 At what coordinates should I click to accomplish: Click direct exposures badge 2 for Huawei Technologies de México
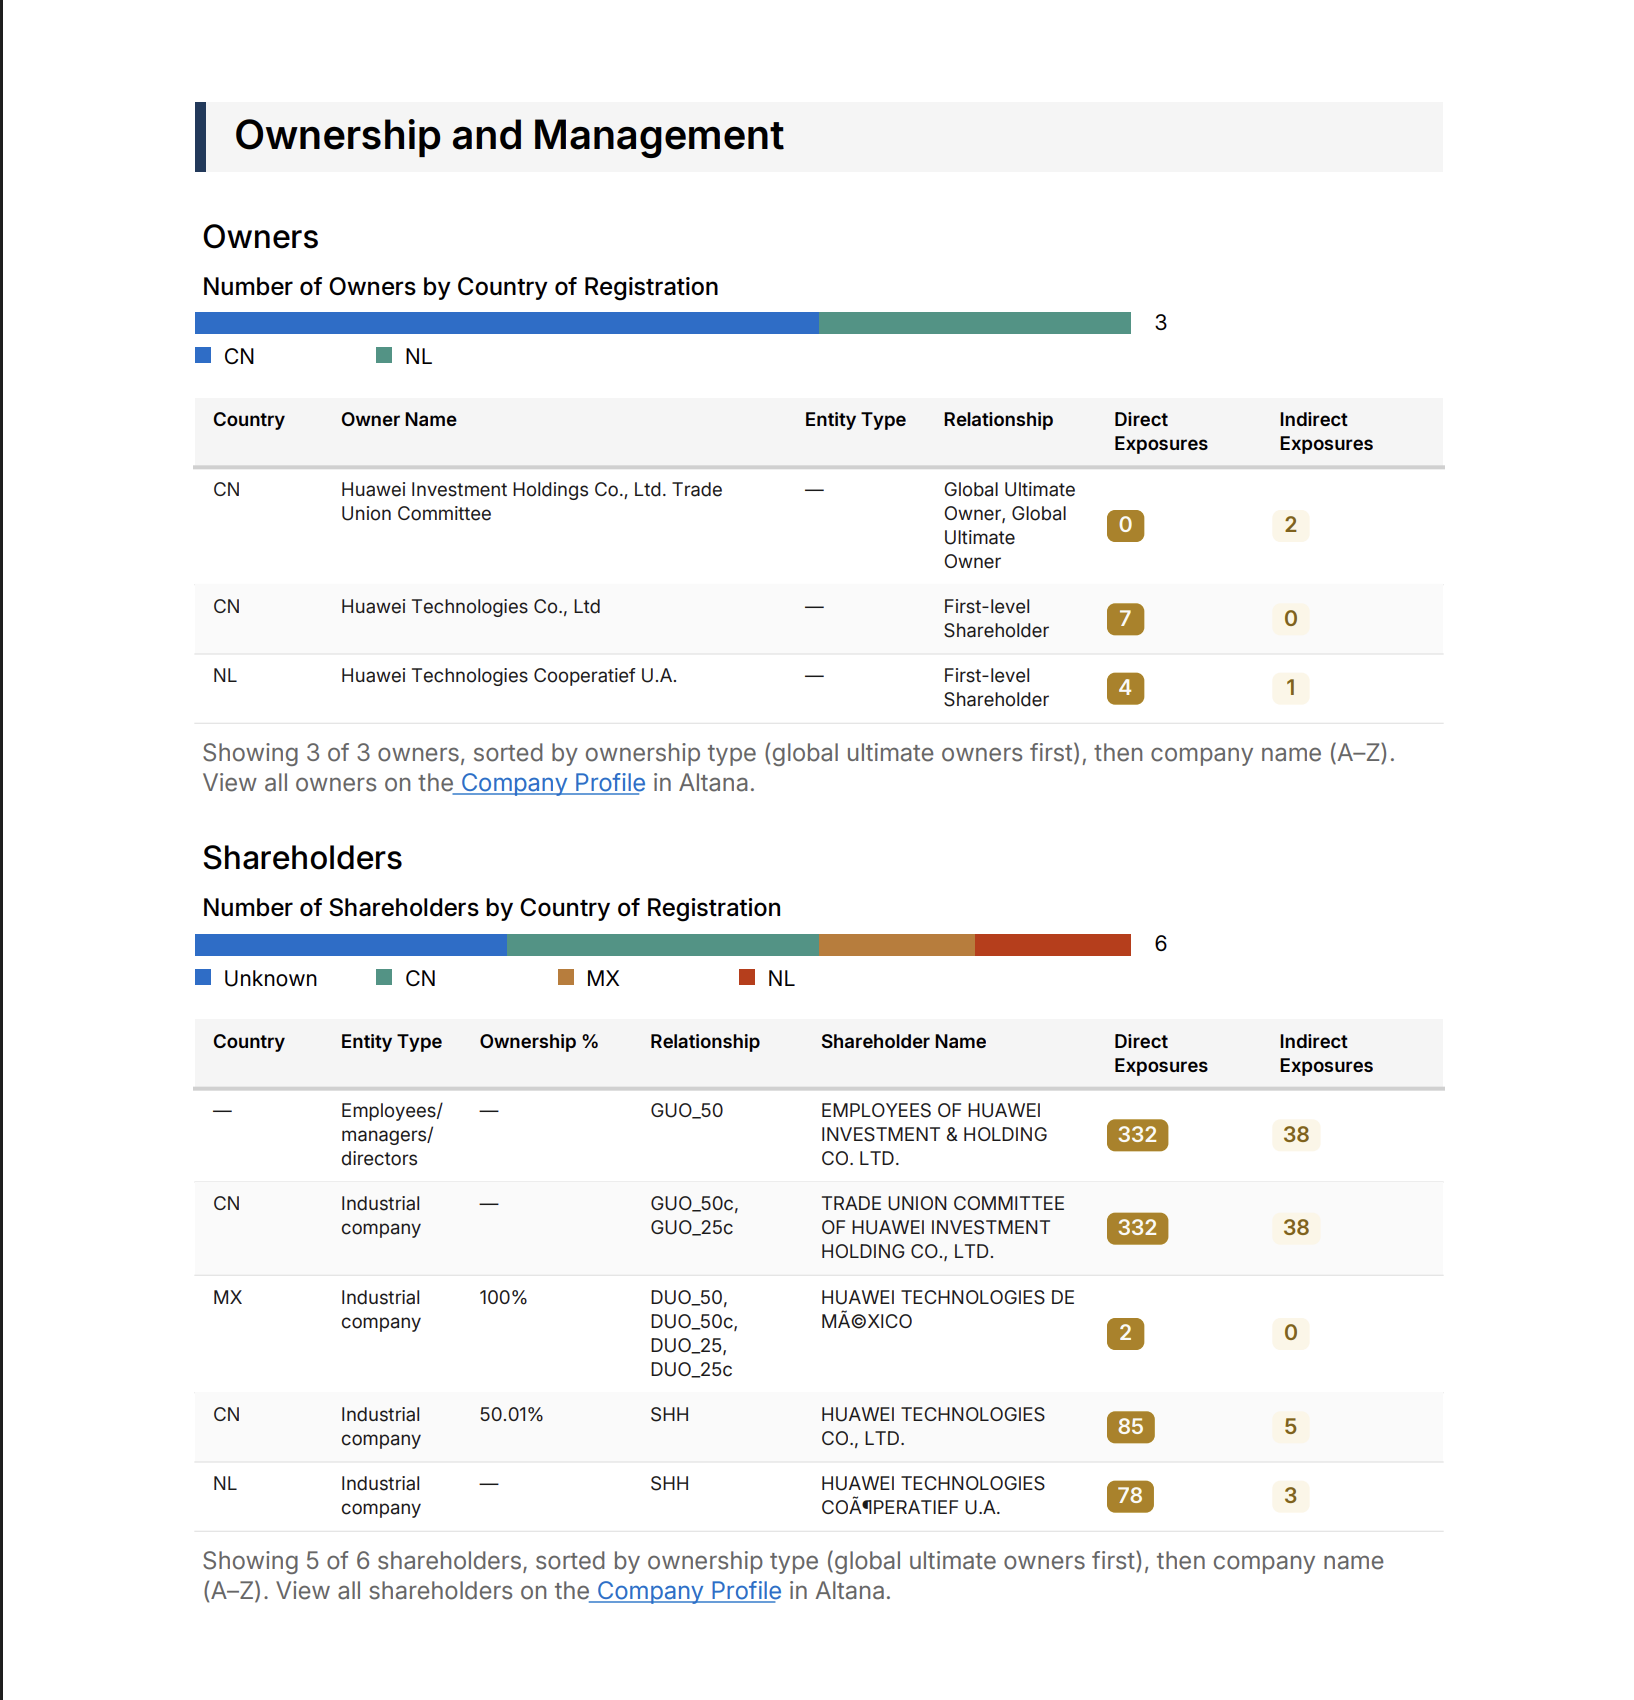pos(1125,1333)
